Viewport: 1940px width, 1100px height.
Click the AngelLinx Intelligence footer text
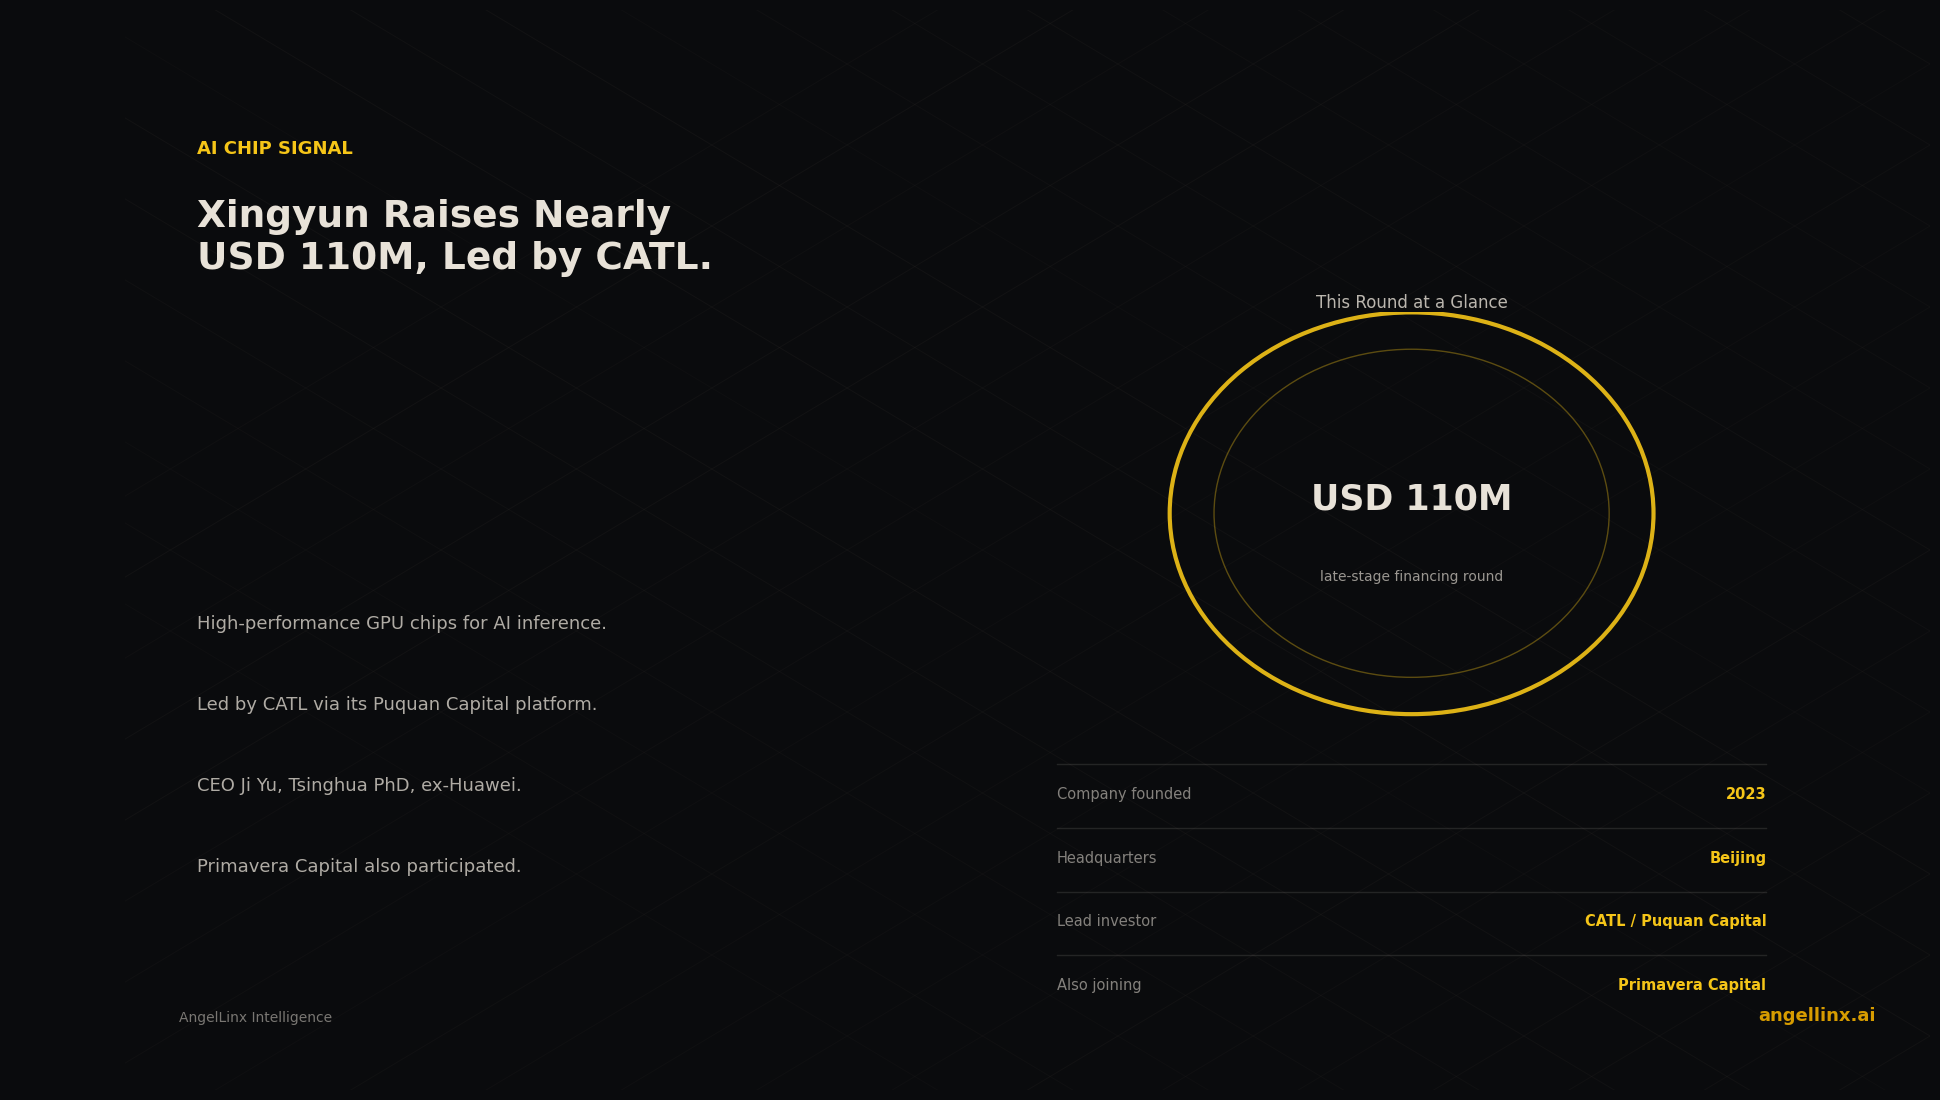click(255, 1018)
